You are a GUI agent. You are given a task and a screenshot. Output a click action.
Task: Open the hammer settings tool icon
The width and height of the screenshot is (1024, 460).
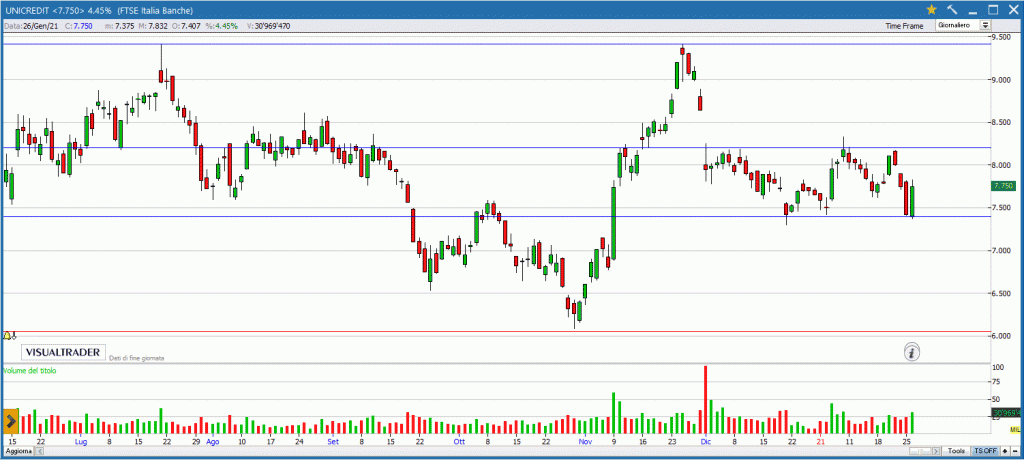point(952,9)
